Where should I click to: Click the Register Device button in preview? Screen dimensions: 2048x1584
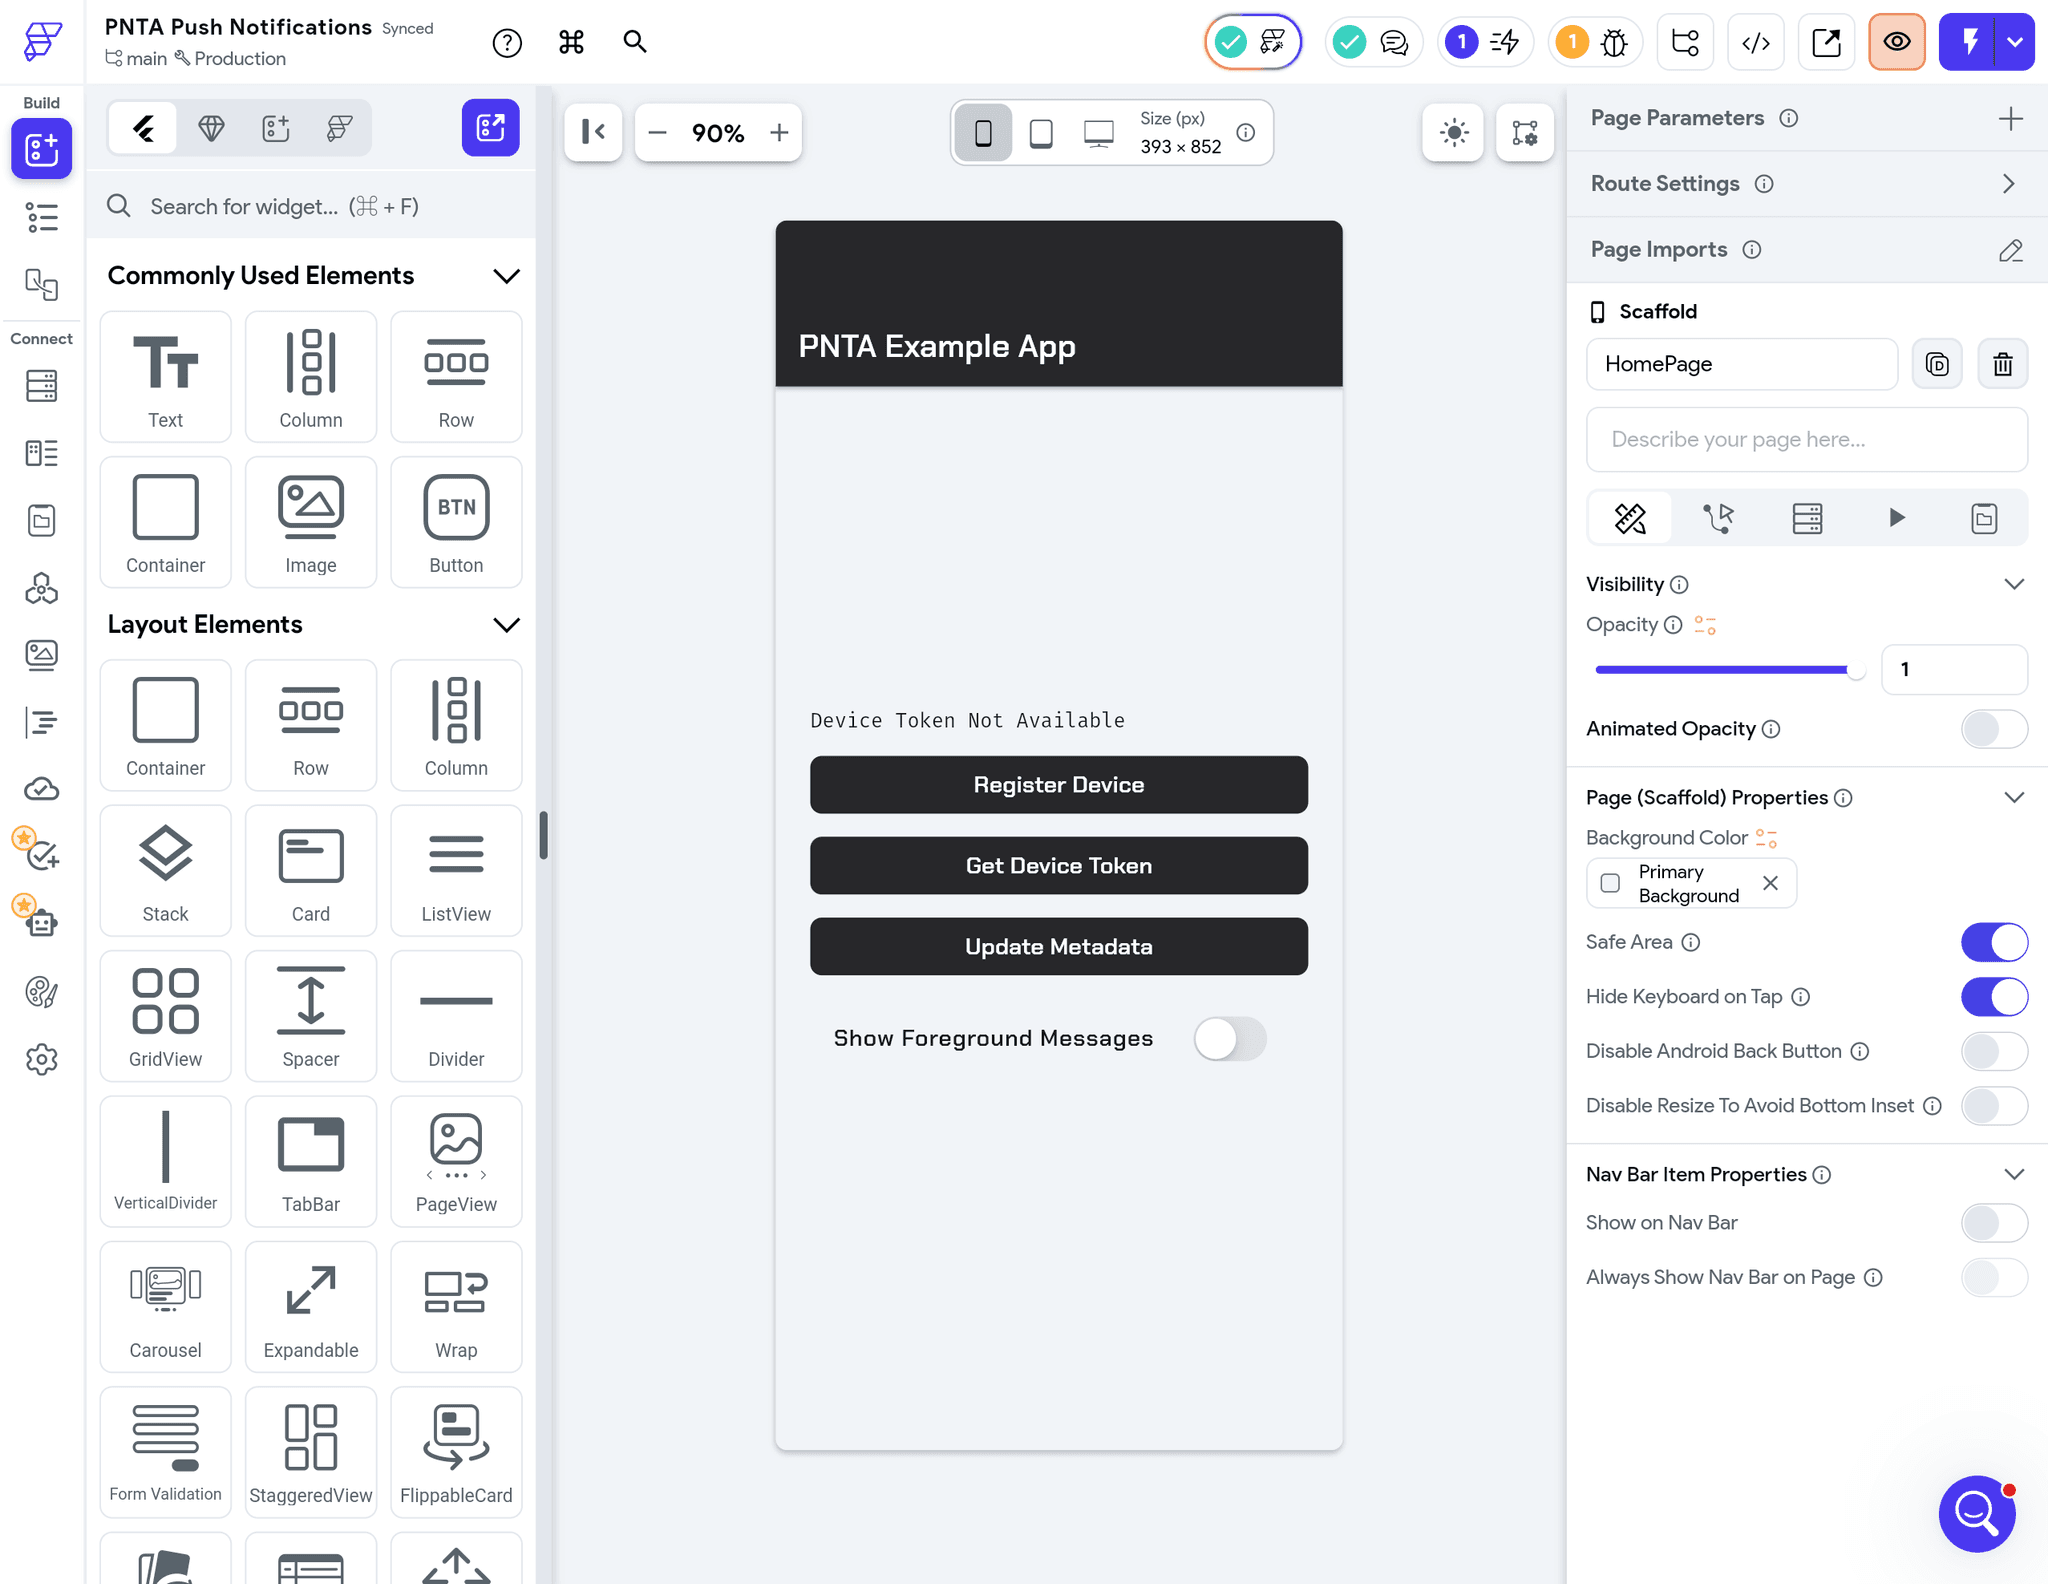(1058, 785)
